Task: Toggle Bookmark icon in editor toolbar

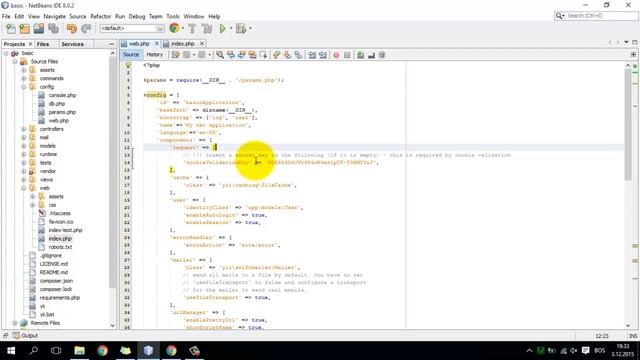Action: [x=298, y=55]
